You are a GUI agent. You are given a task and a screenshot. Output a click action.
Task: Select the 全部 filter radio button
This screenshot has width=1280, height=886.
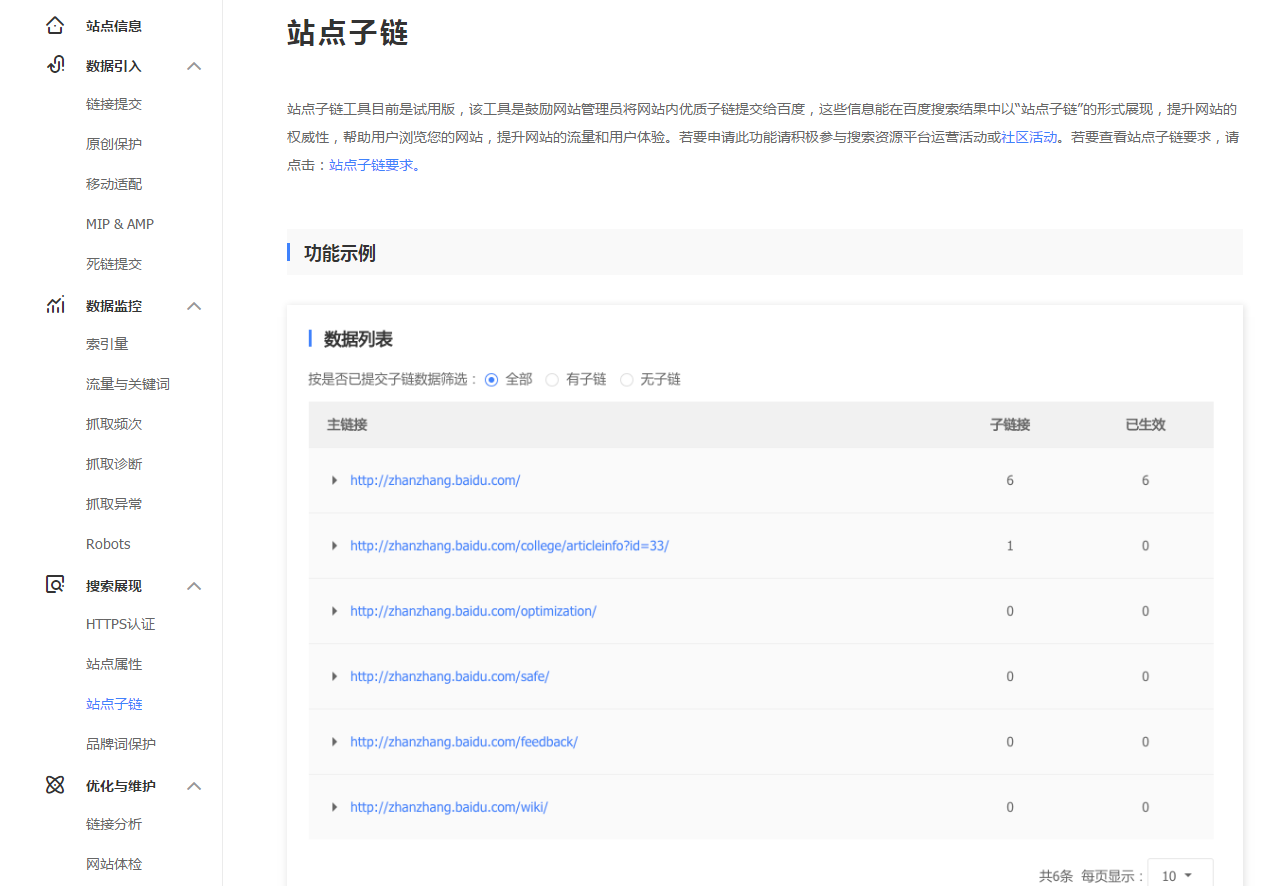coord(491,380)
